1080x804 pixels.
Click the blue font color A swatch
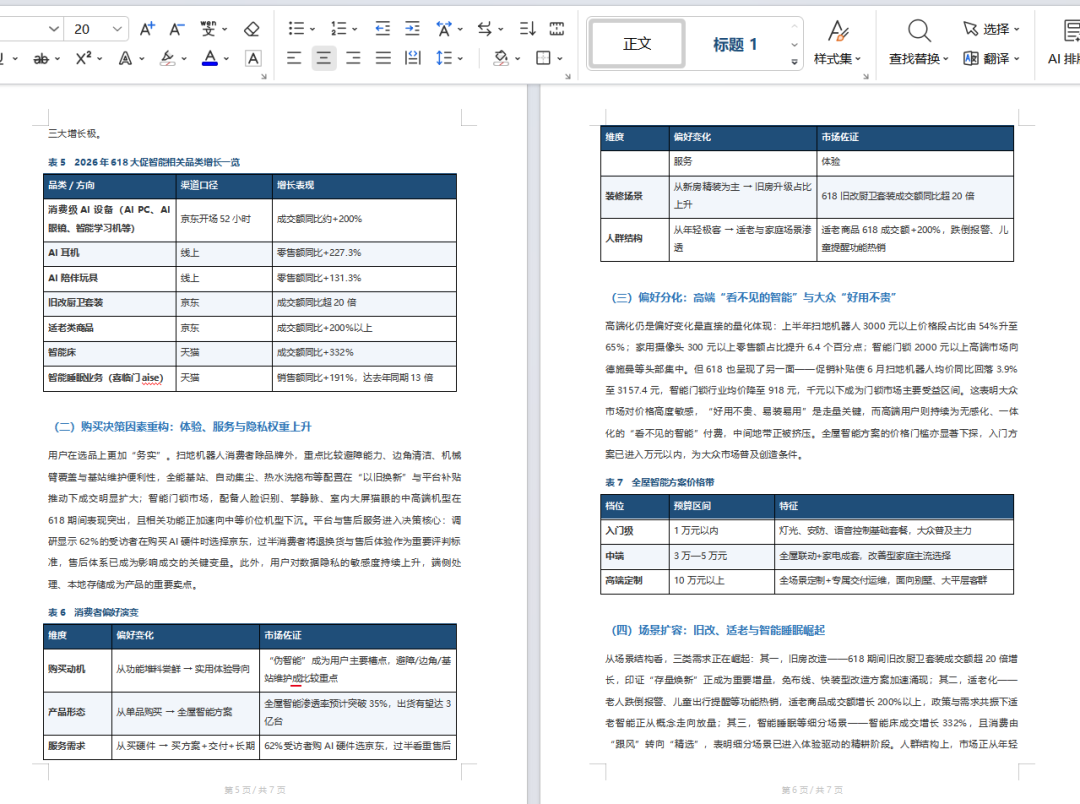210,59
